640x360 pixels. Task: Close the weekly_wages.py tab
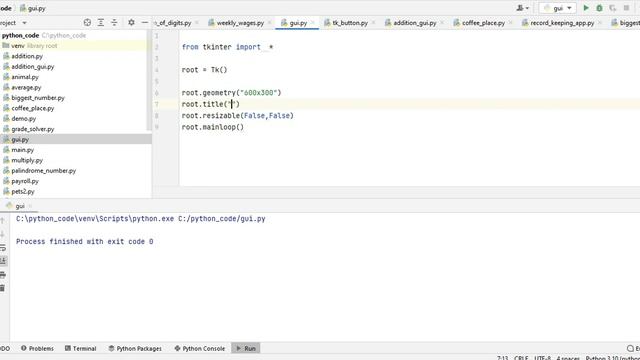pos(269,23)
